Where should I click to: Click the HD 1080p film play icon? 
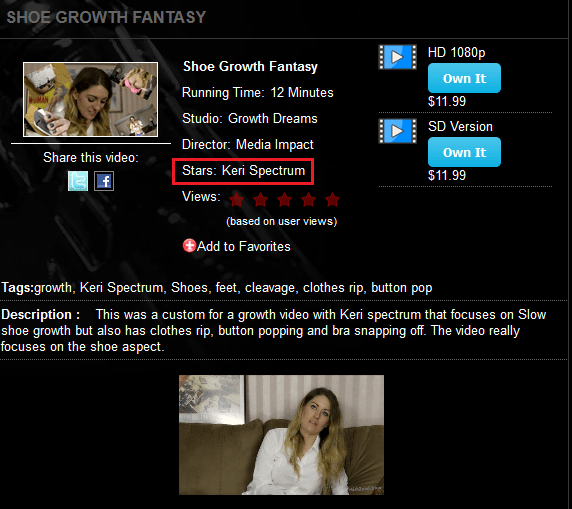pyautogui.click(x=397, y=57)
